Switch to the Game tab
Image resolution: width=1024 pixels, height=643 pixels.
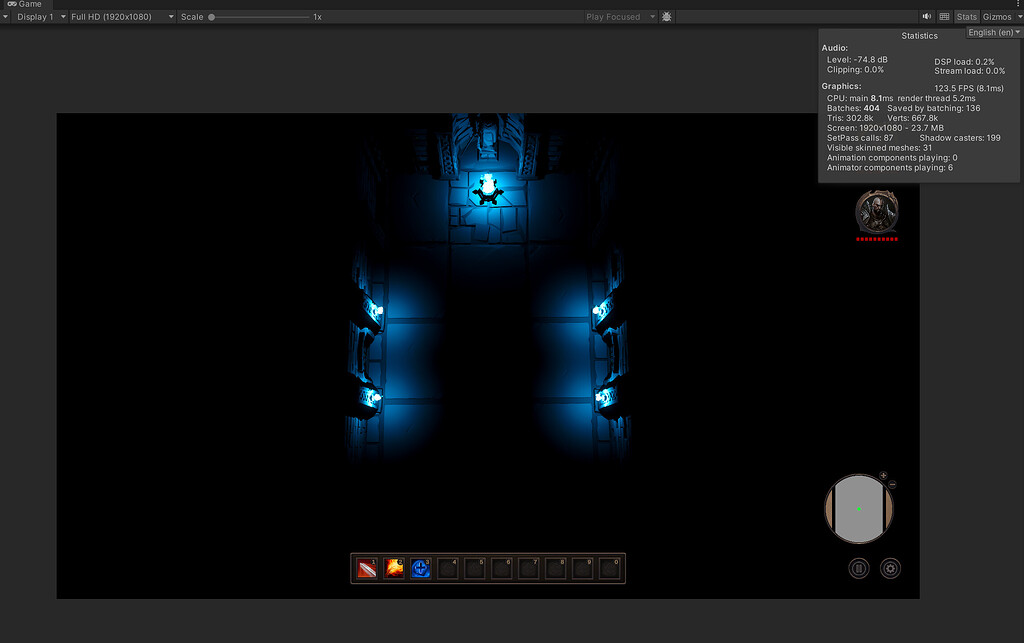click(24, 4)
